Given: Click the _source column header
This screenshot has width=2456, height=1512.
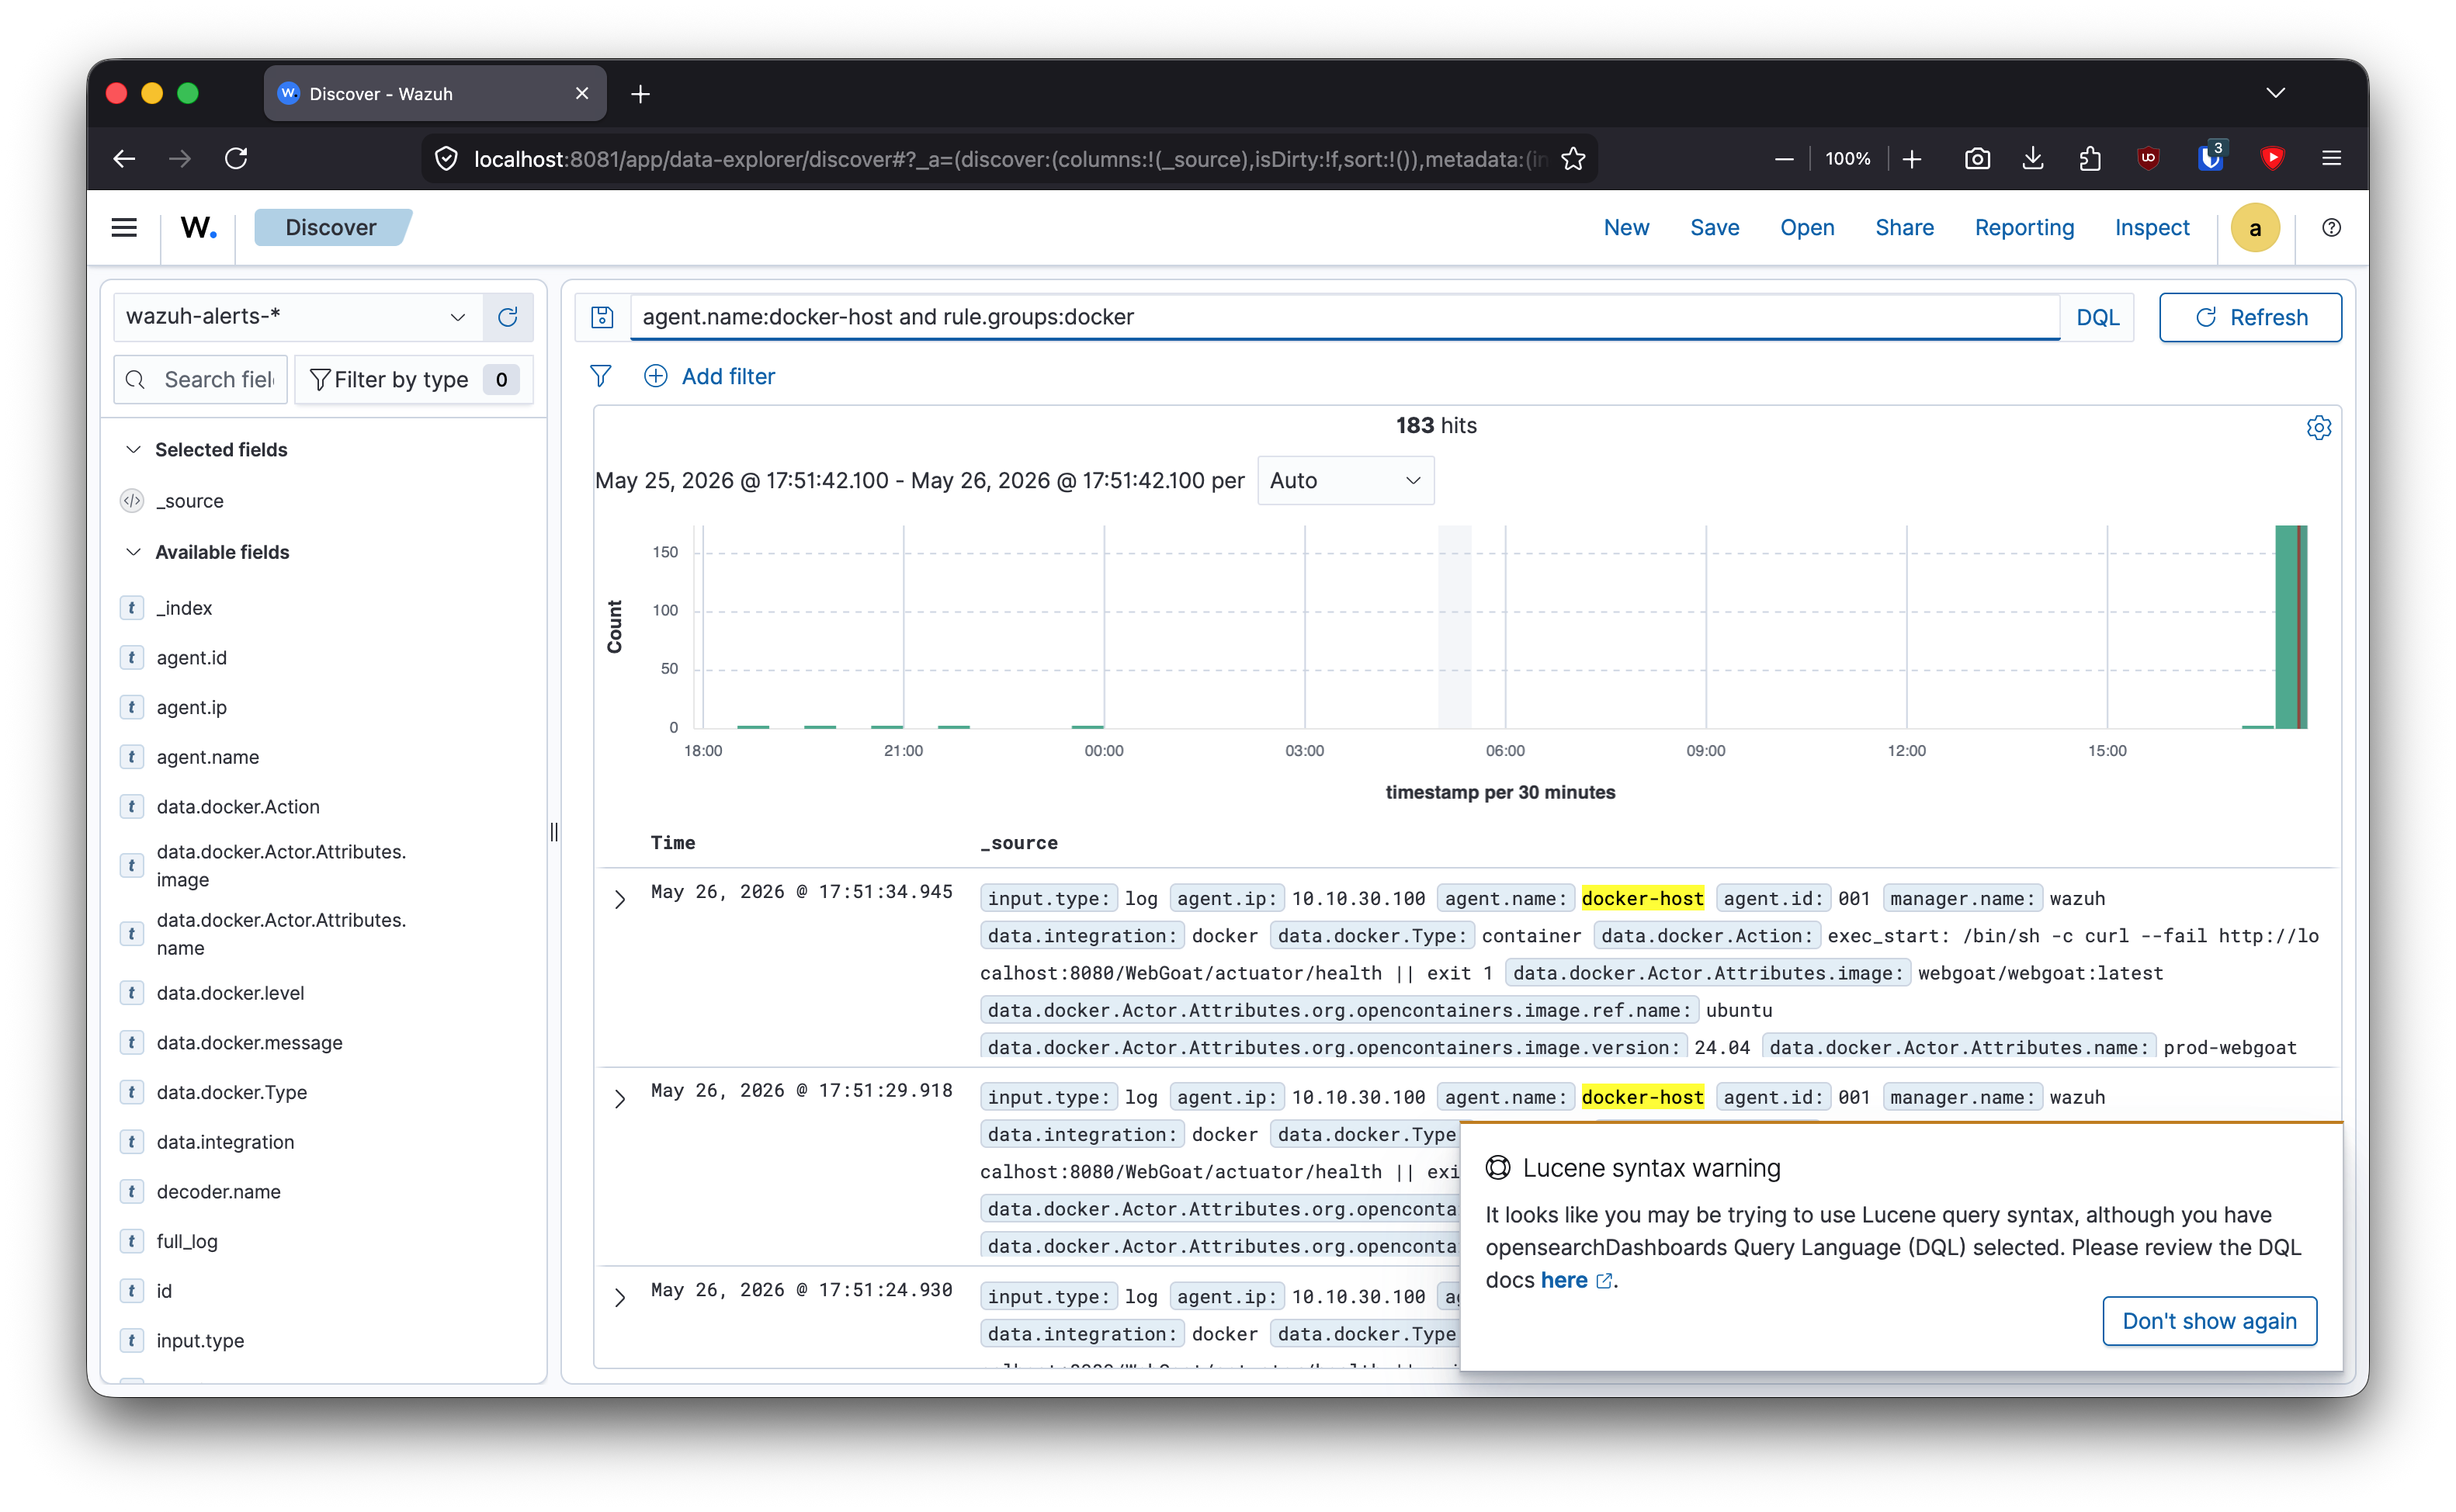Looking at the screenshot, I should [x=1019, y=842].
